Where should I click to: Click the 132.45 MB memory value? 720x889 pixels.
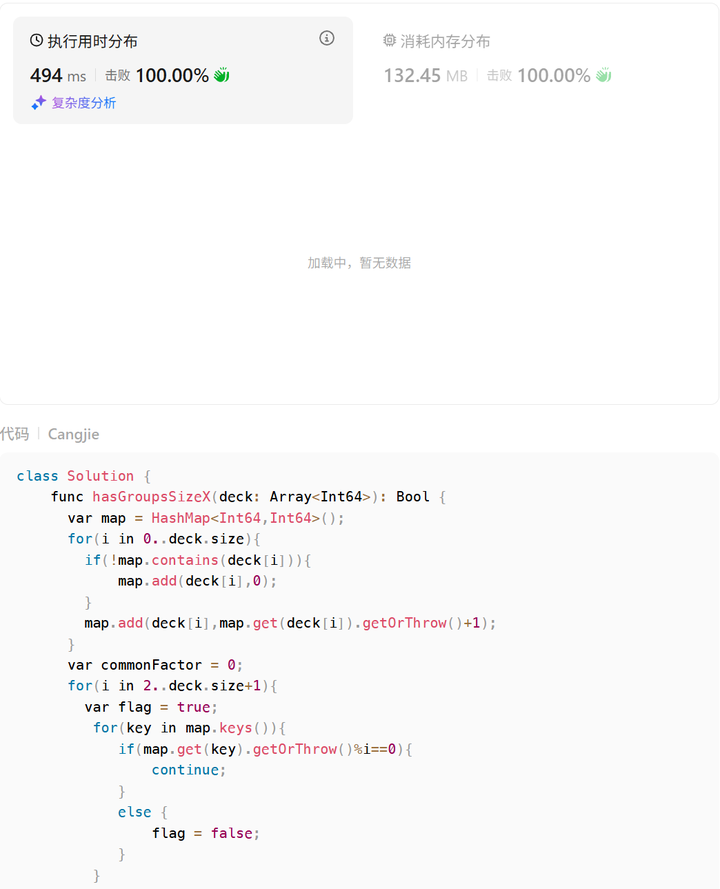coord(426,75)
